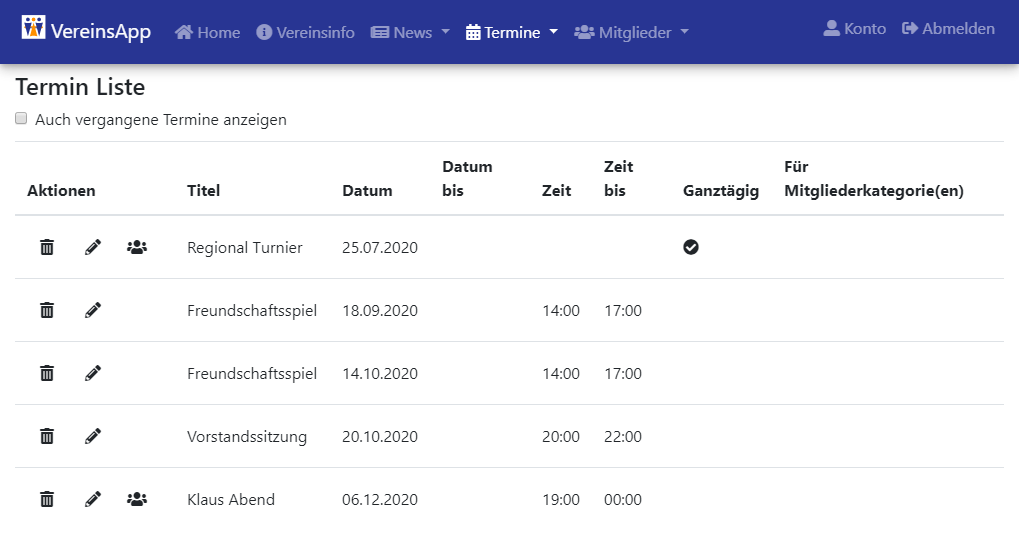Select the Regional Turnier title cell

(245, 248)
